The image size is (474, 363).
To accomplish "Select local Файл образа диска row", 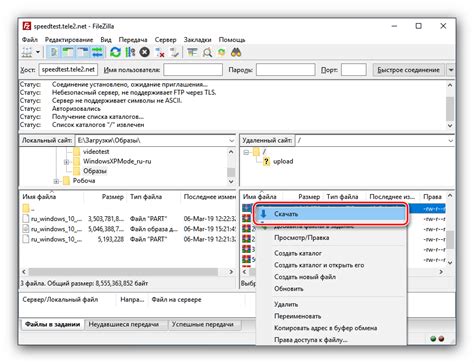I will click(x=128, y=229).
